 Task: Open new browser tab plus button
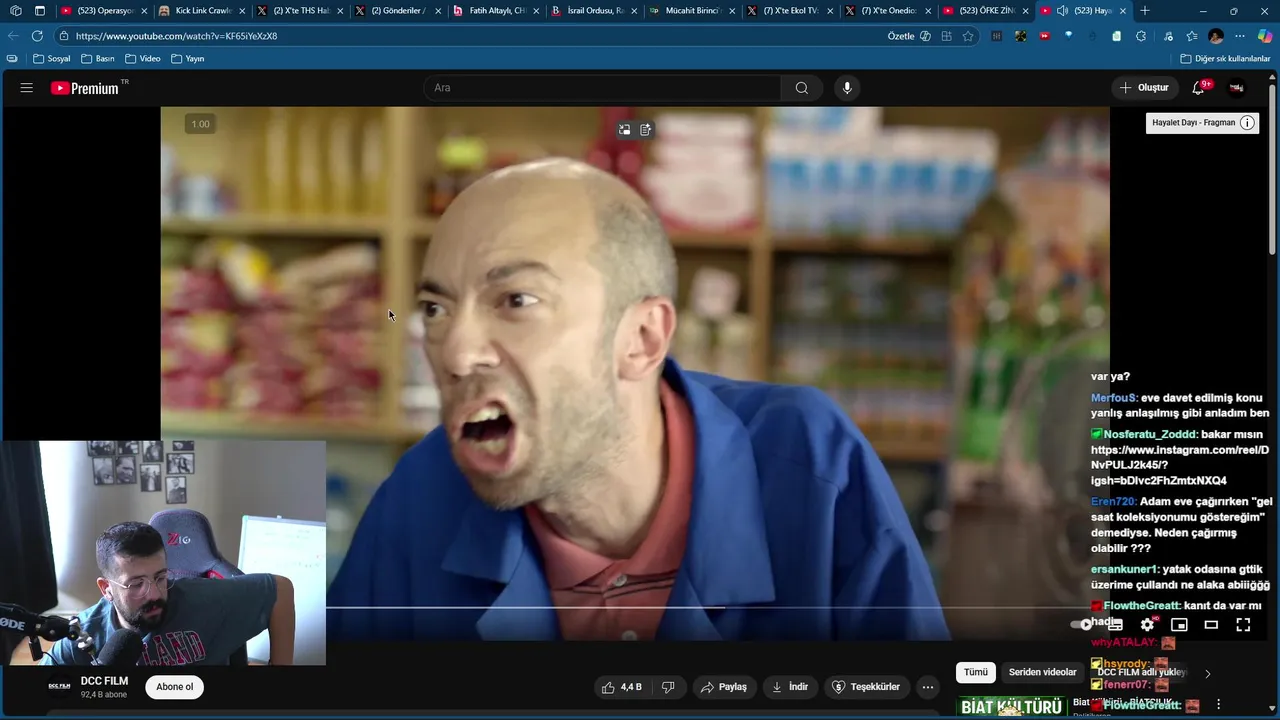pyautogui.click(x=1145, y=11)
